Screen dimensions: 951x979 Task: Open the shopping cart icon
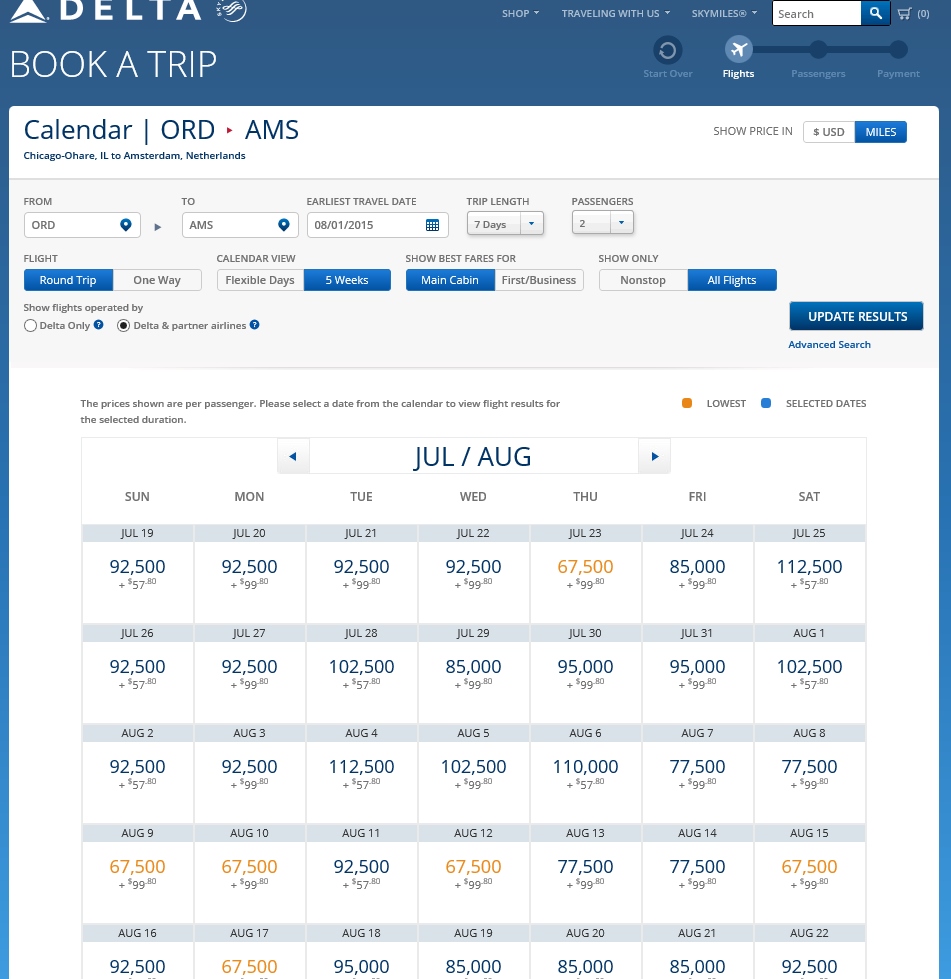click(905, 14)
